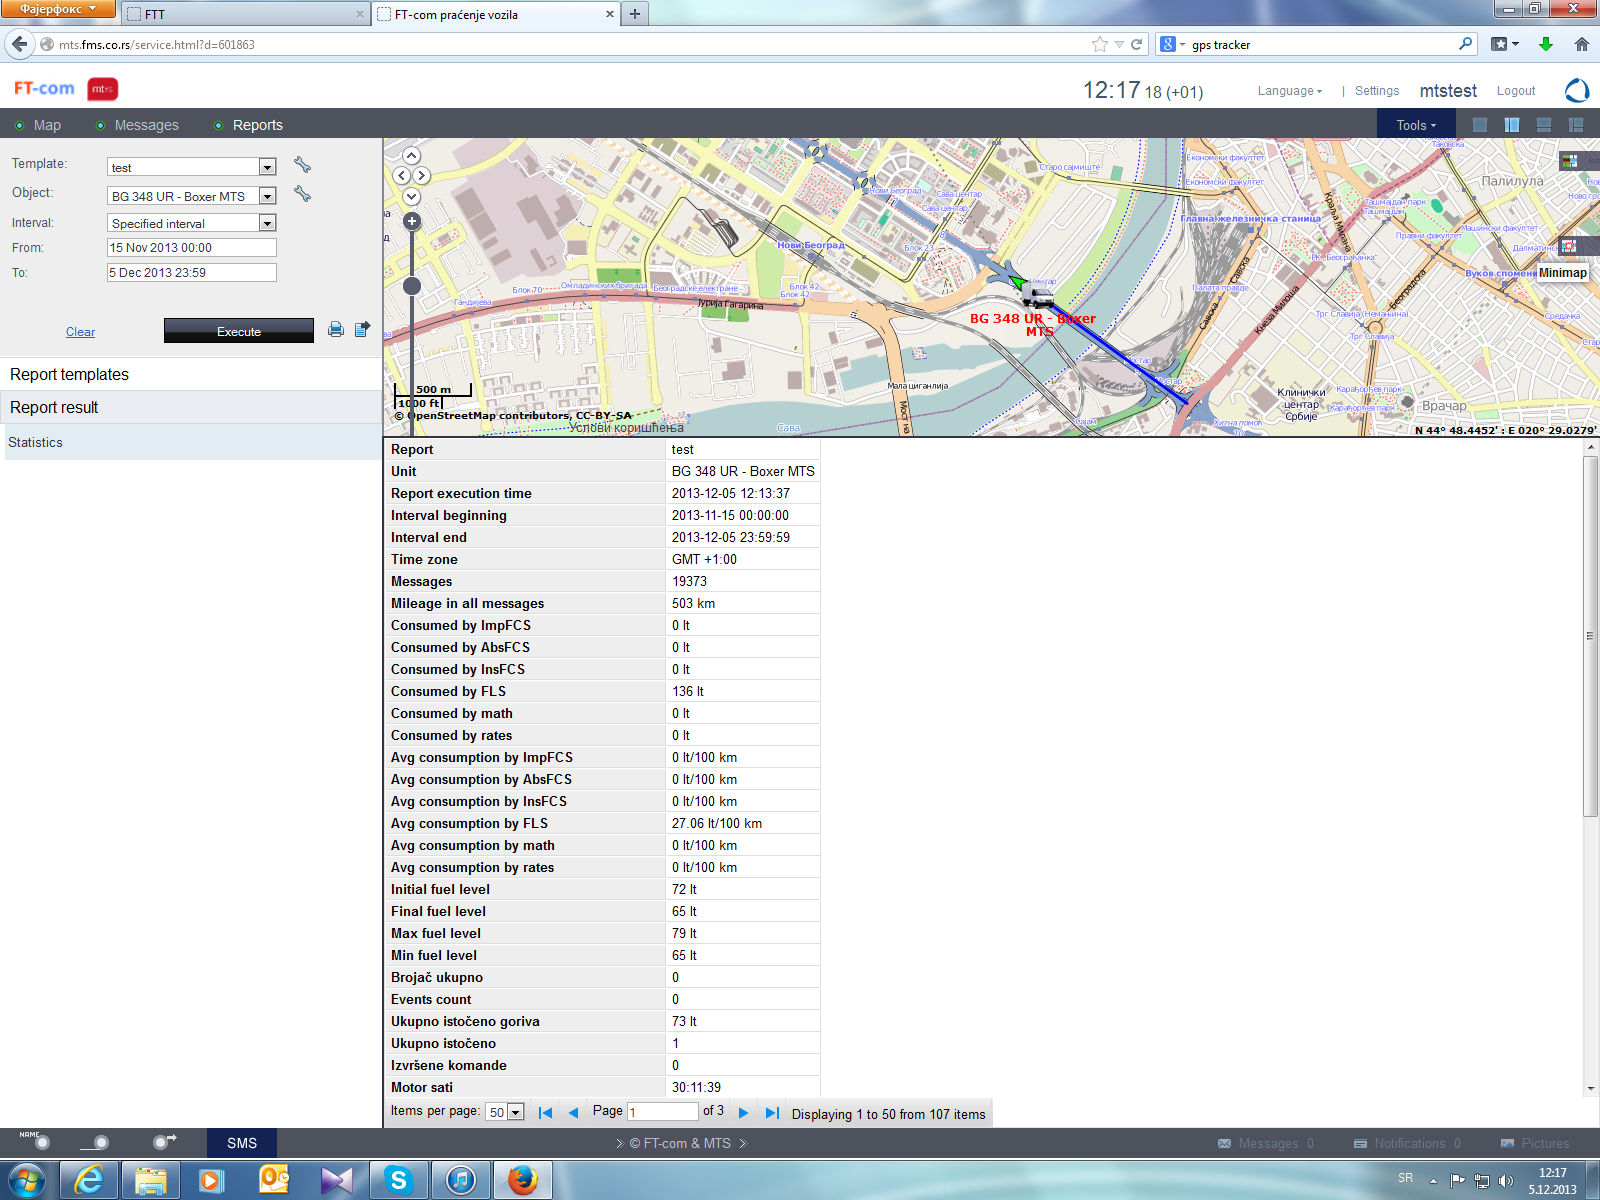Toggle the unit track trace display
Viewport: 1600px width, 1200px height.
pyautogui.click(x=99, y=1142)
